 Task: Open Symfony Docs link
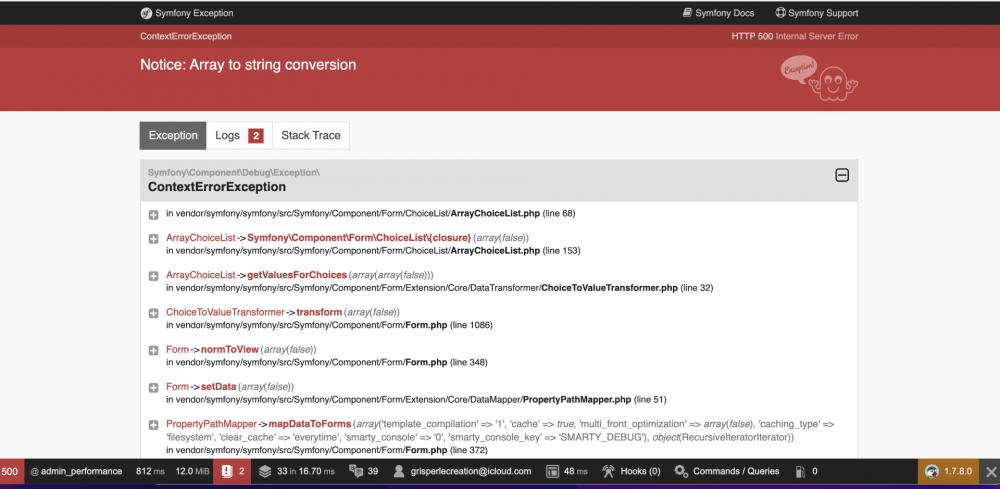tap(718, 13)
